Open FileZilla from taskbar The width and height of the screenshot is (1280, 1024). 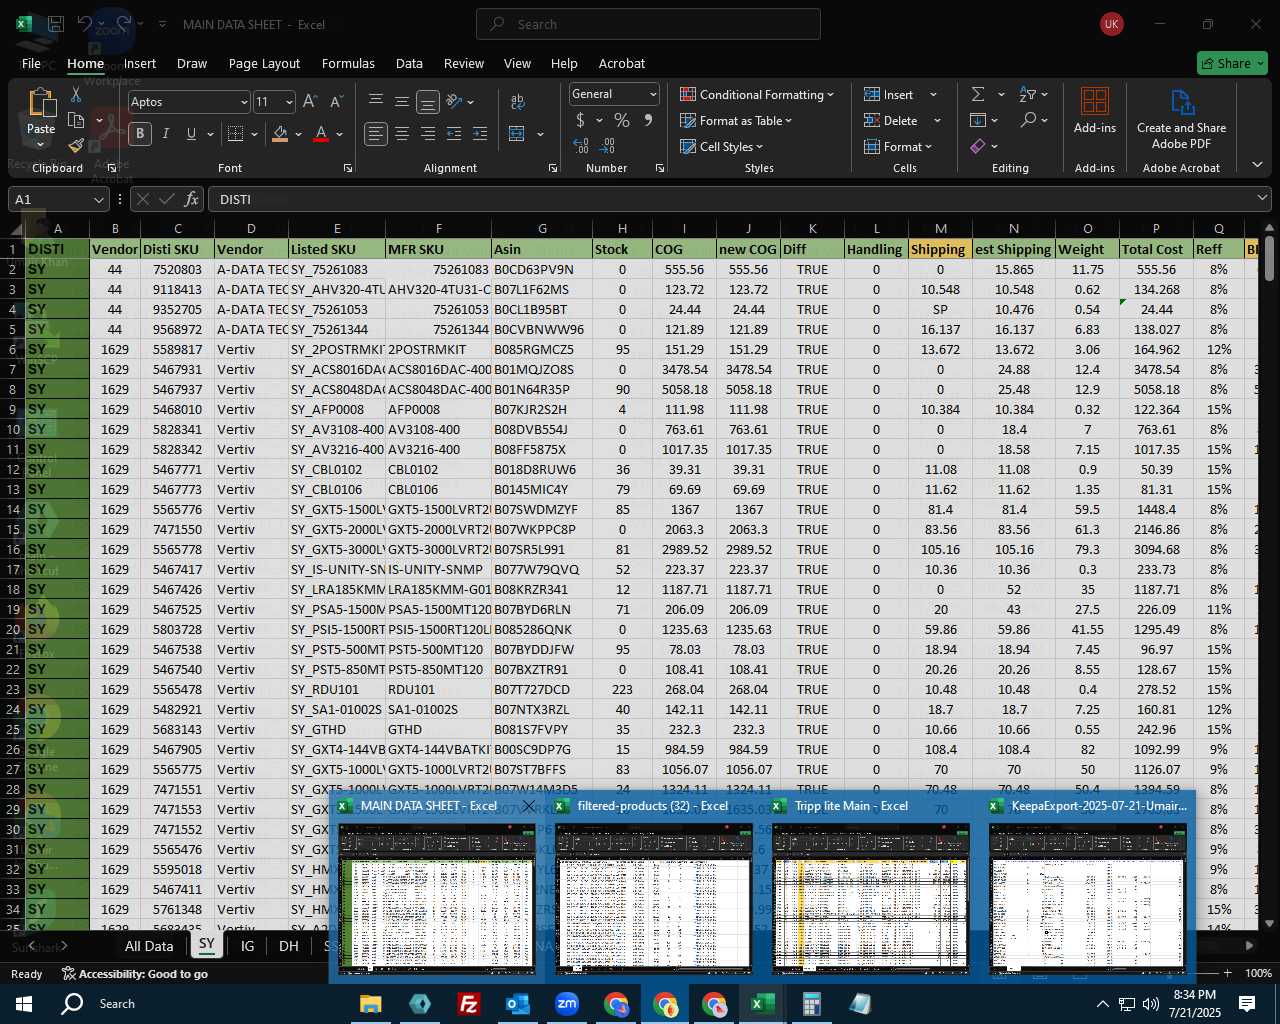point(468,1003)
